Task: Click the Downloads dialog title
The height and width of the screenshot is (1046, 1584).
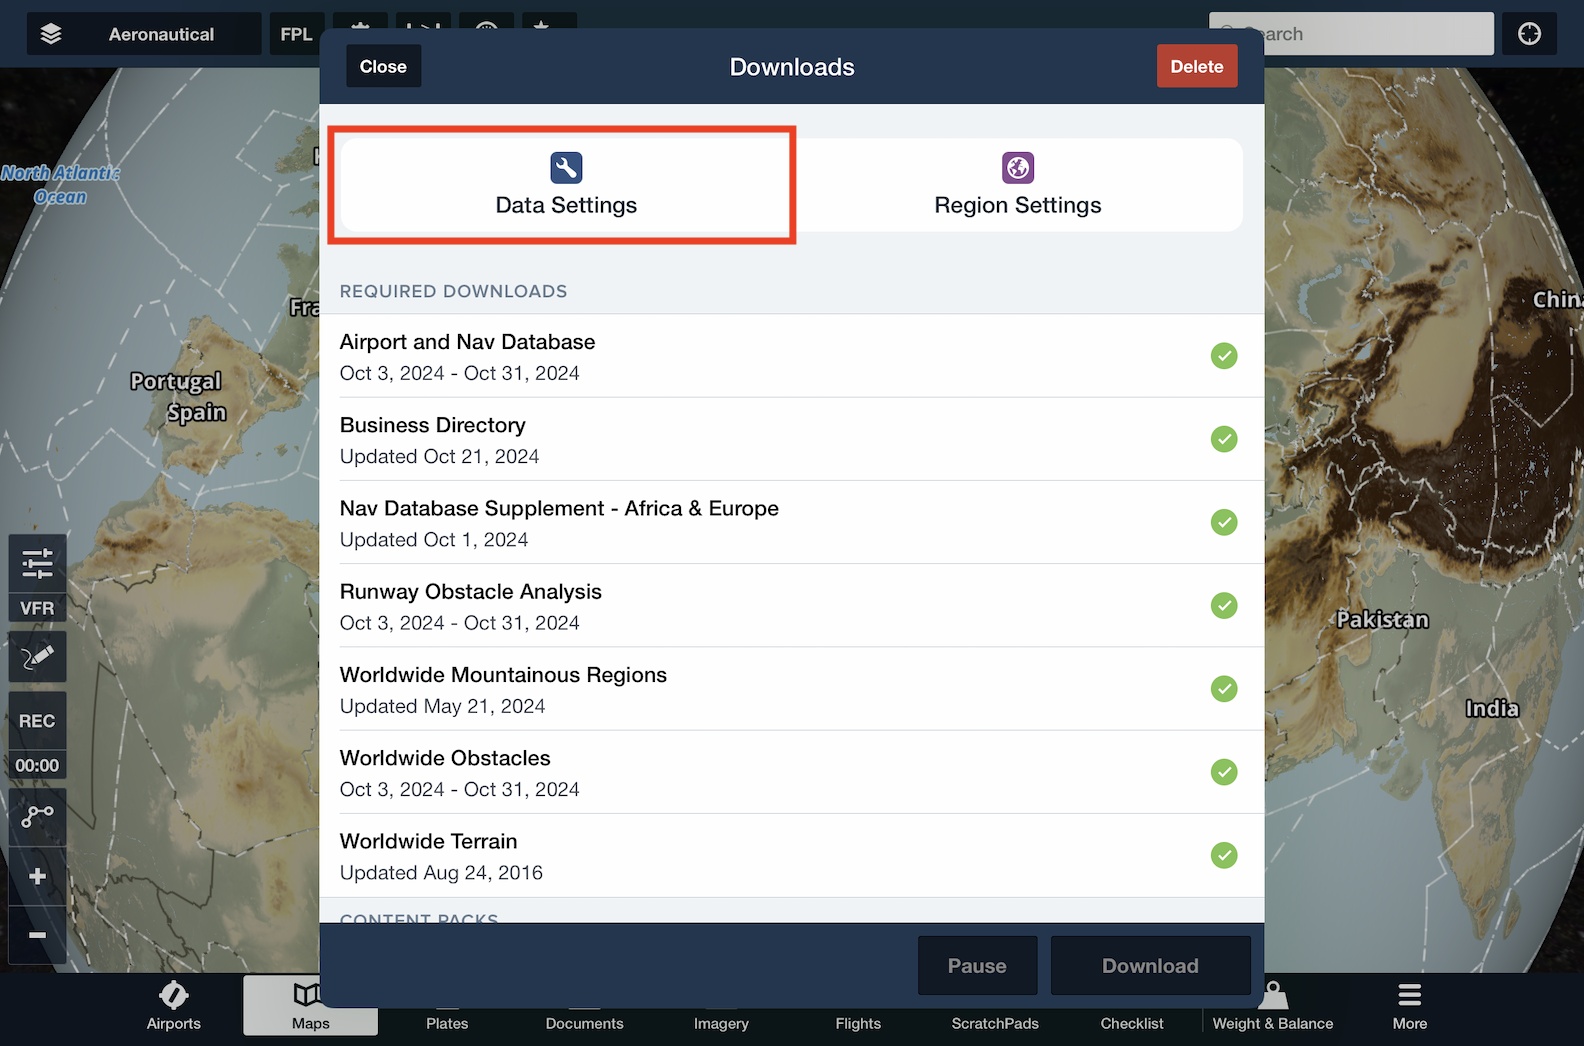Action: (x=792, y=67)
